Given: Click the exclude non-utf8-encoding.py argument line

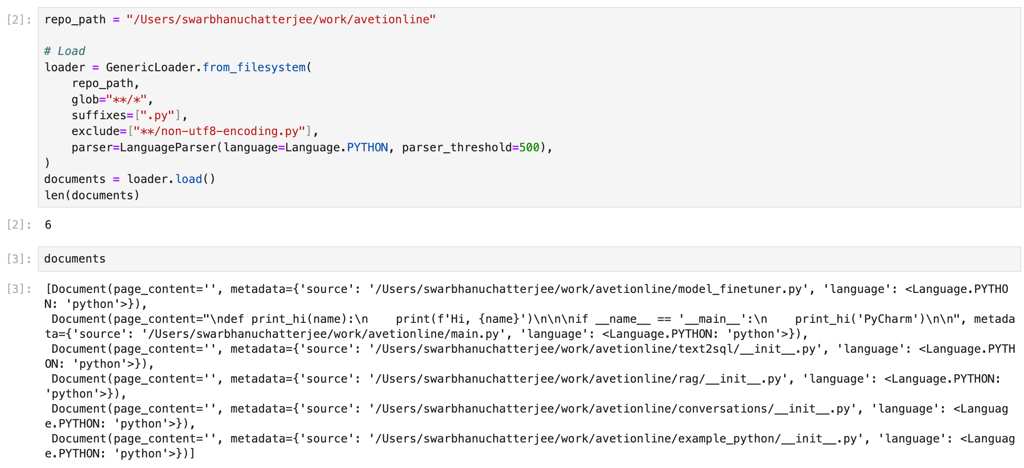Looking at the screenshot, I should (x=194, y=131).
